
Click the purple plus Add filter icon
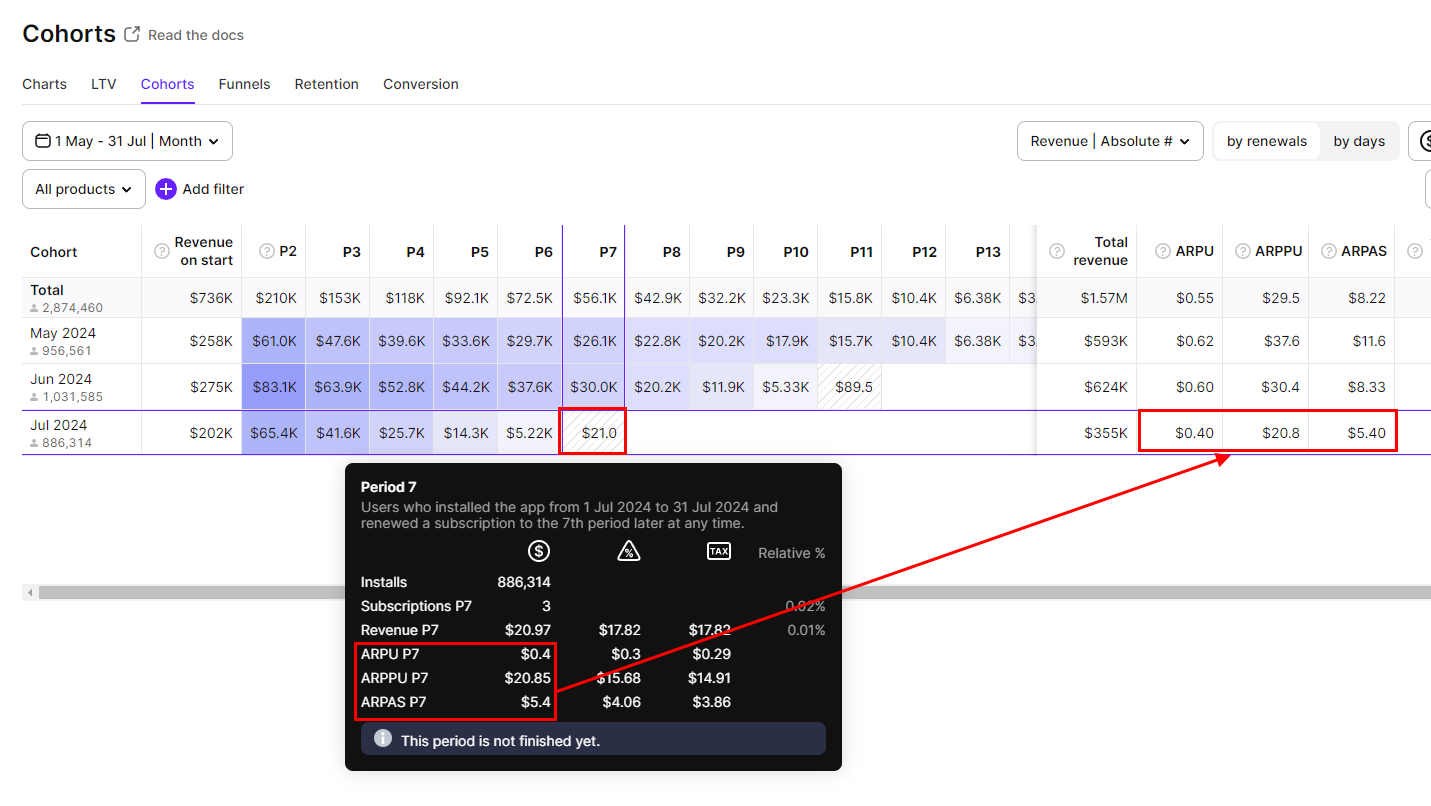[x=166, y=189]
